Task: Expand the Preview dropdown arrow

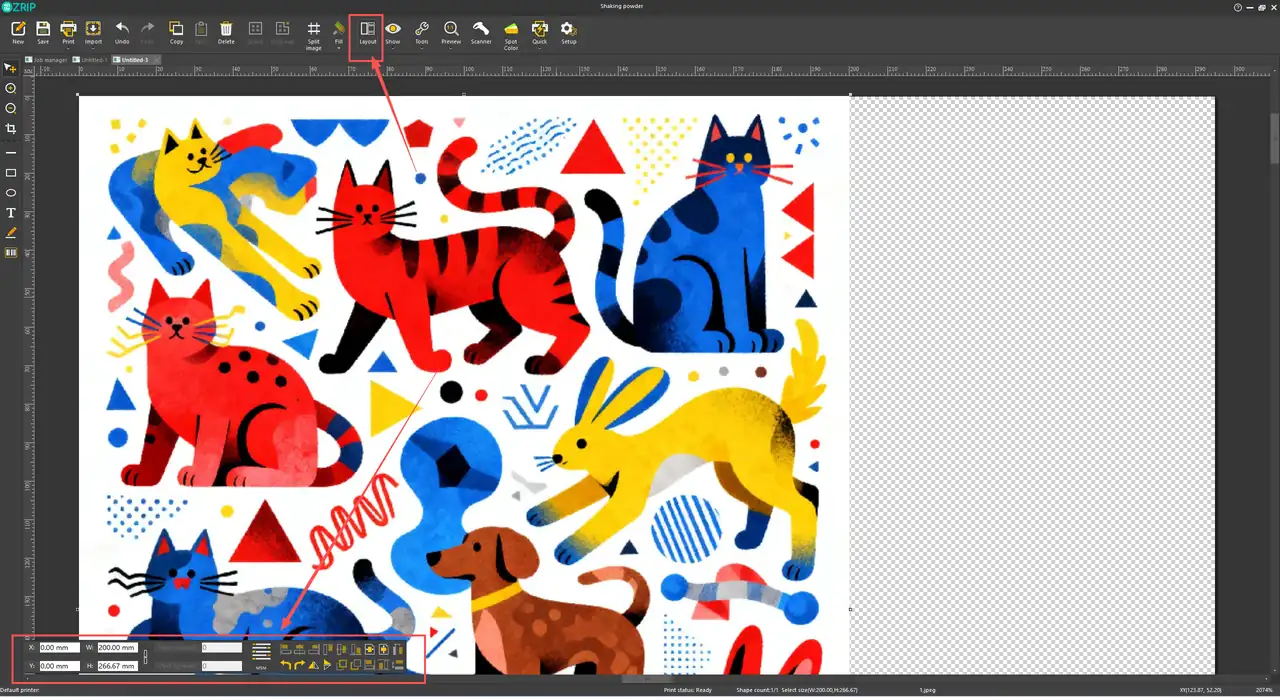Action: pyautogui.click(x=451, y=49)
